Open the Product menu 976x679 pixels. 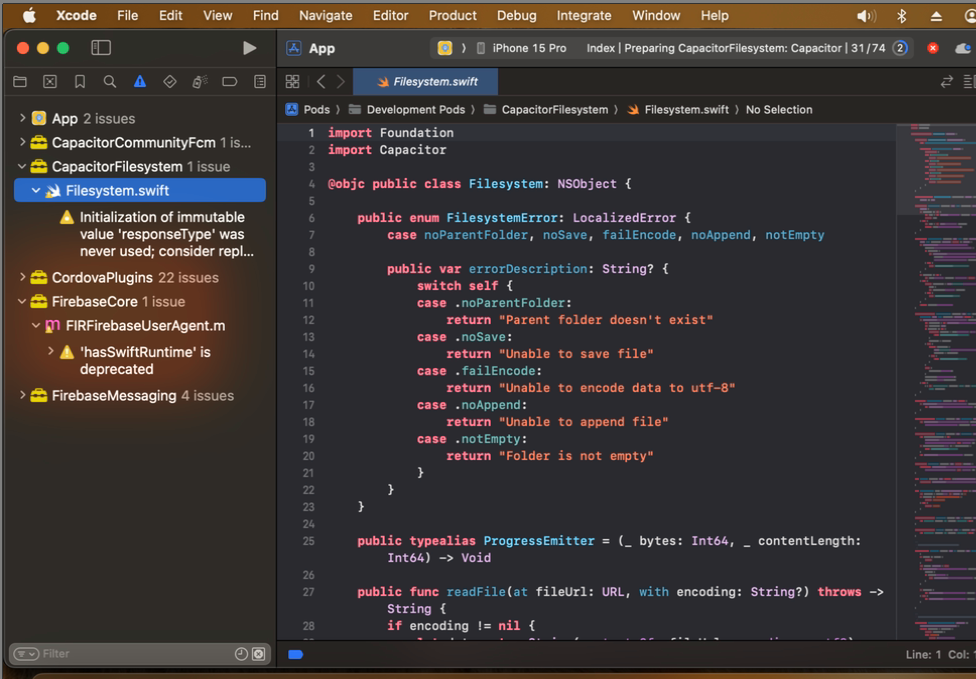[x=453, y=16]
